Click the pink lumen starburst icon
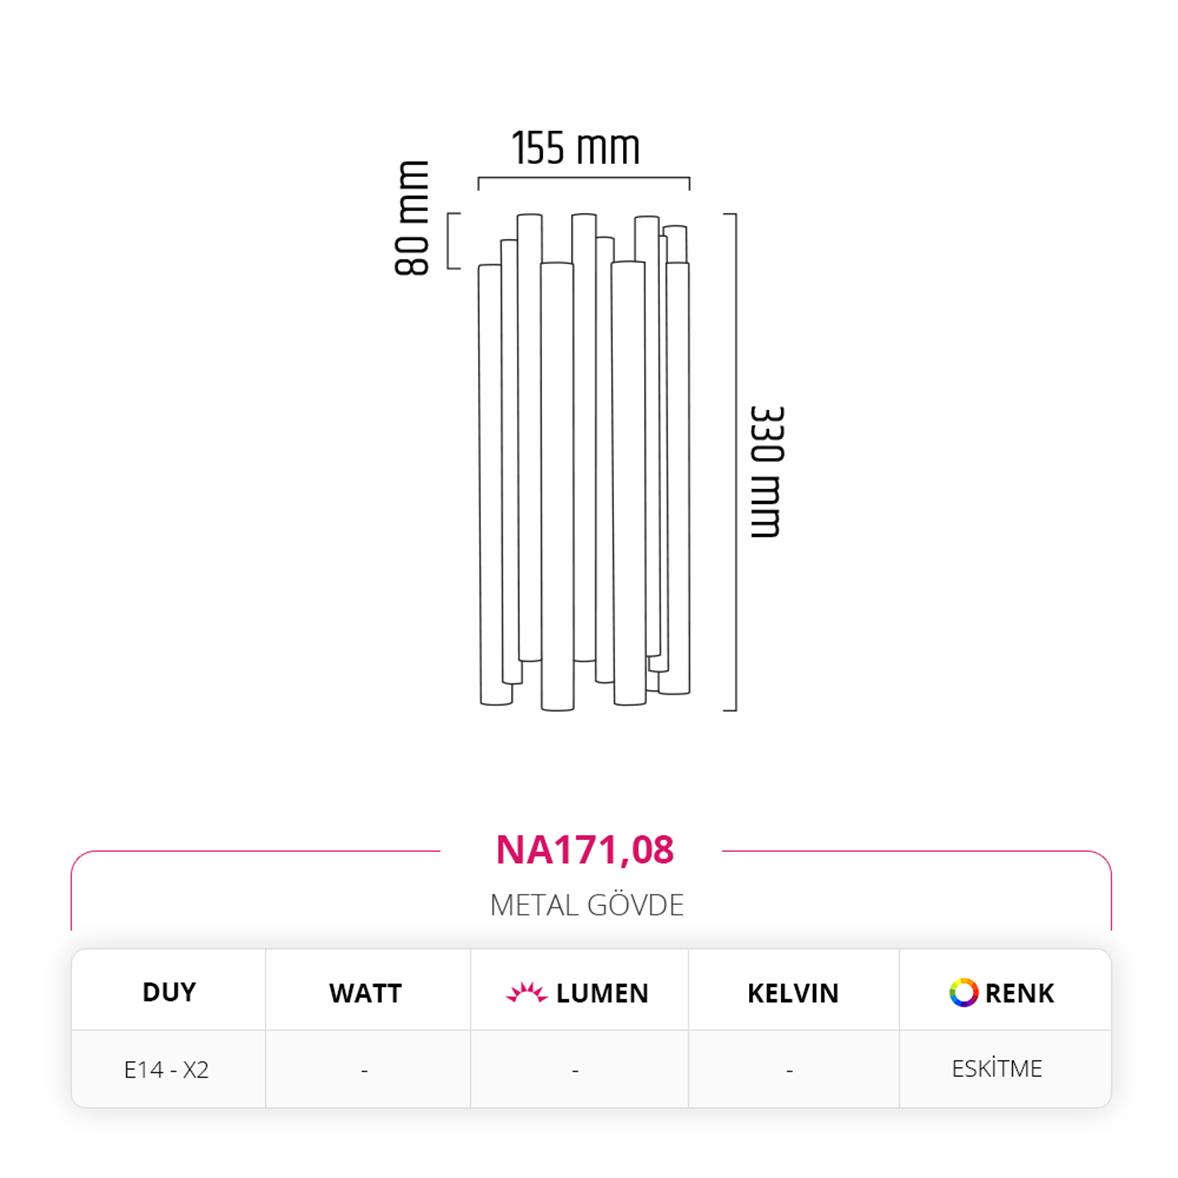 coord(526,993)
